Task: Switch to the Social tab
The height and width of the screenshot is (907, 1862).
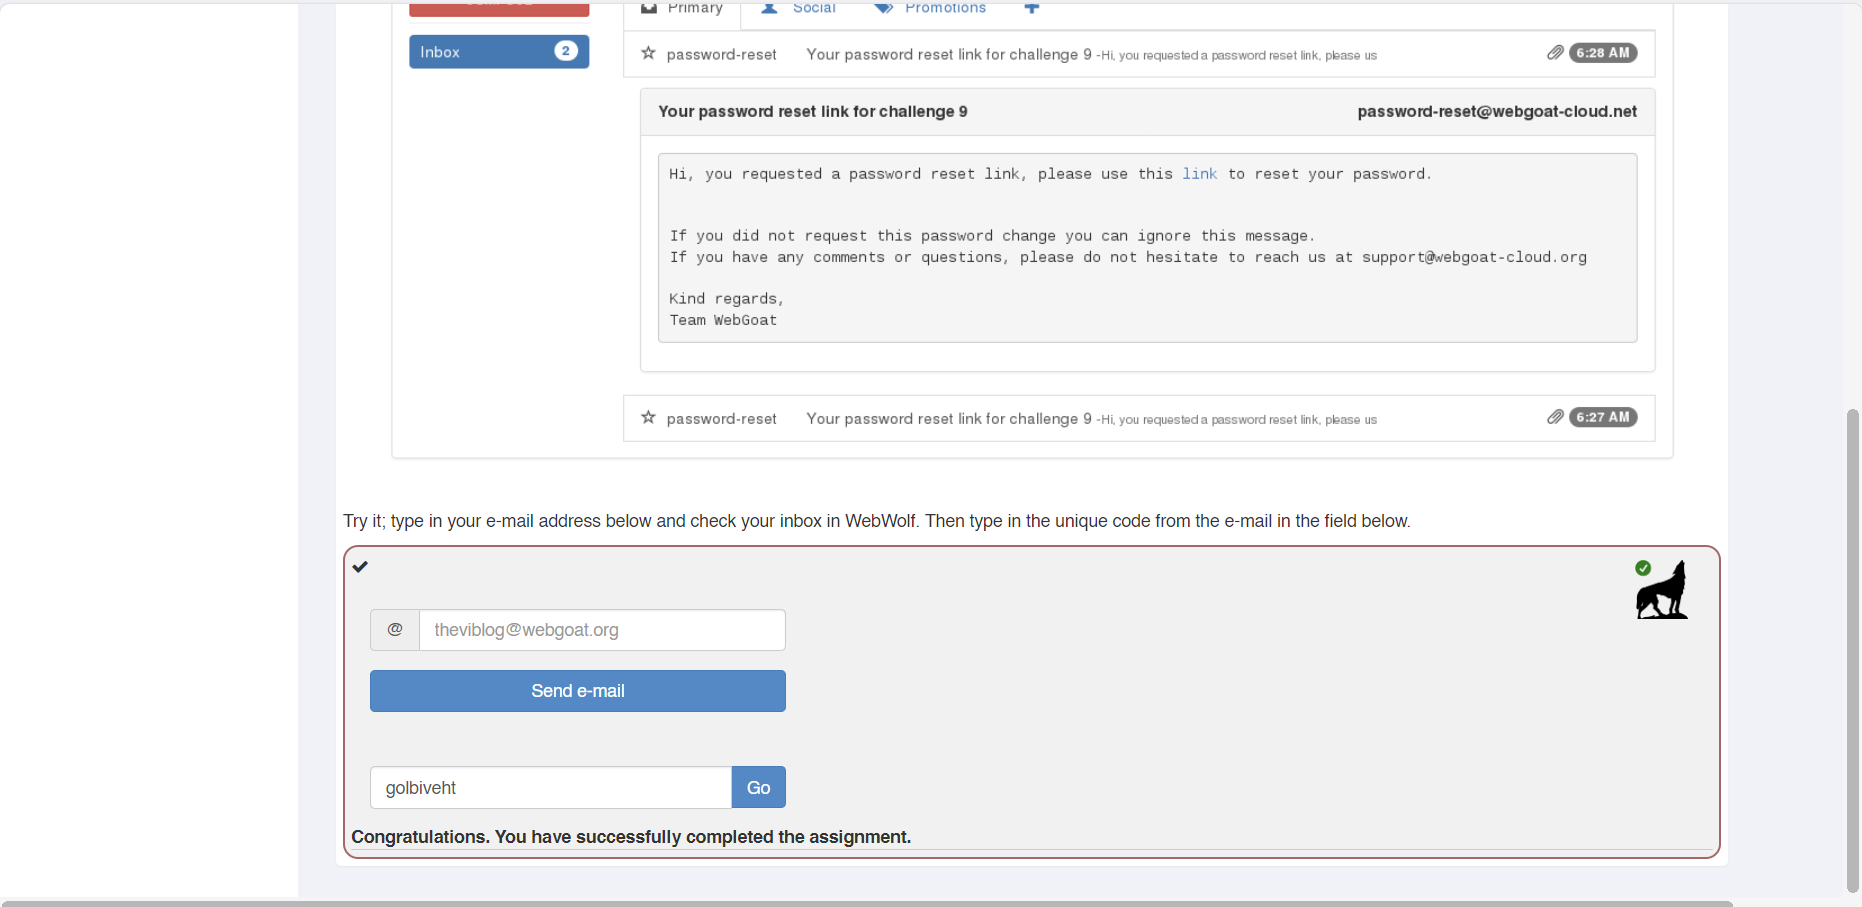Action: (799, 9)
